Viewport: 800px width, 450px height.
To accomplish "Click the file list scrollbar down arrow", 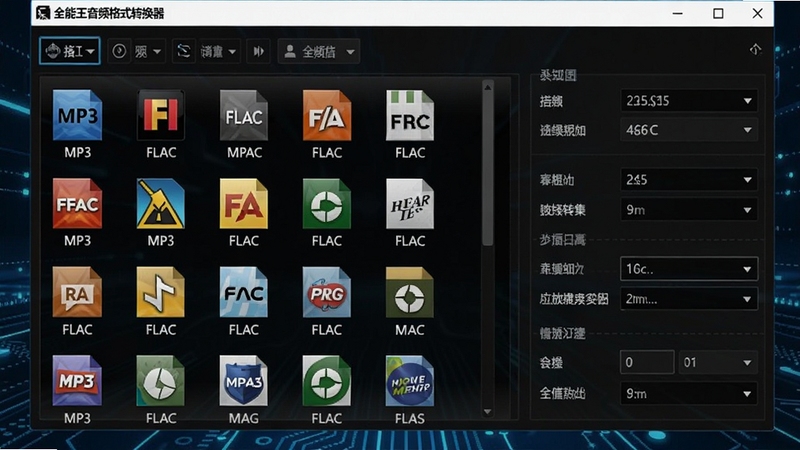I will 488,411.
